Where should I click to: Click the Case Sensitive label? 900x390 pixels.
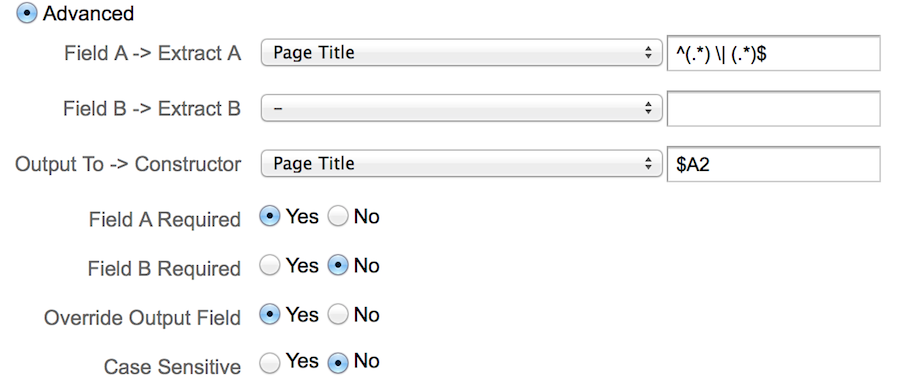tap(172, 366)
